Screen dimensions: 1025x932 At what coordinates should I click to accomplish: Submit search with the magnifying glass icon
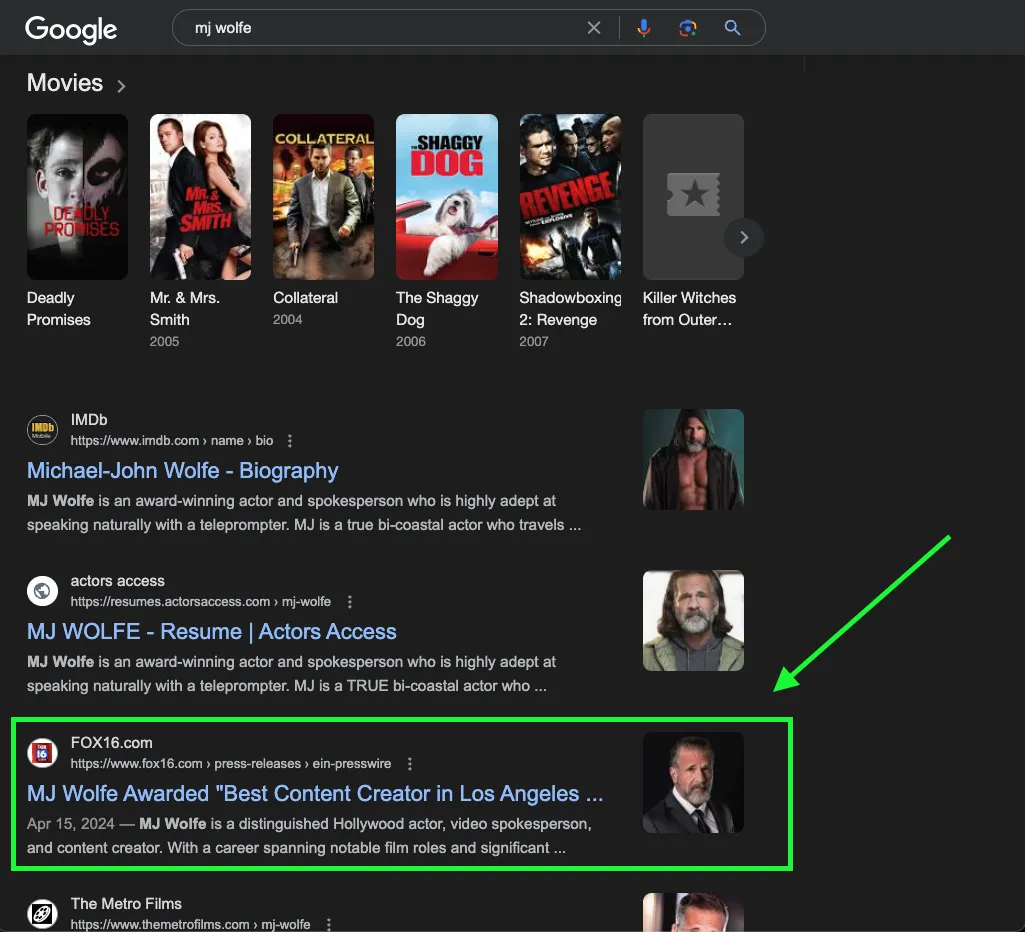point(732,27)
